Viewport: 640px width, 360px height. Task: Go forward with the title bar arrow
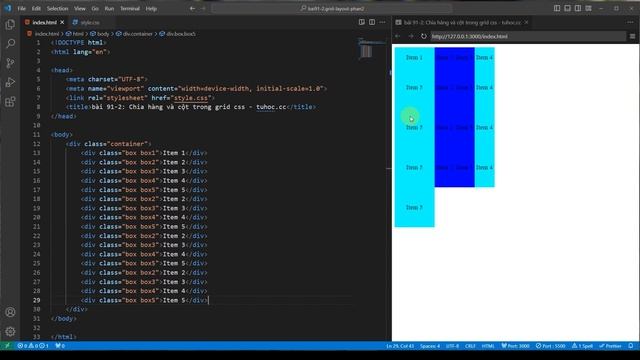tap(203, 8)
